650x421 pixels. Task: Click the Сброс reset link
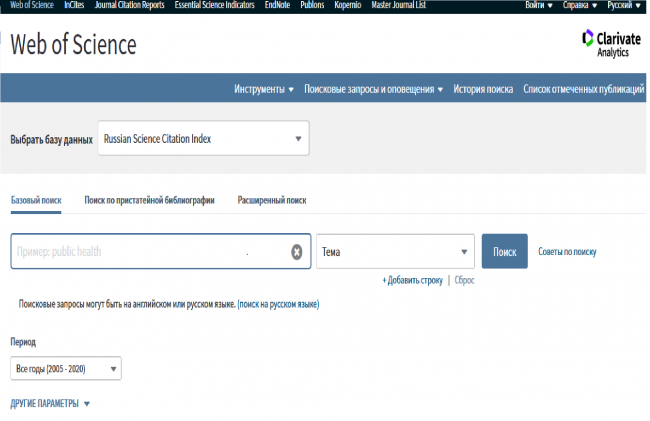[x=464, y=281]
